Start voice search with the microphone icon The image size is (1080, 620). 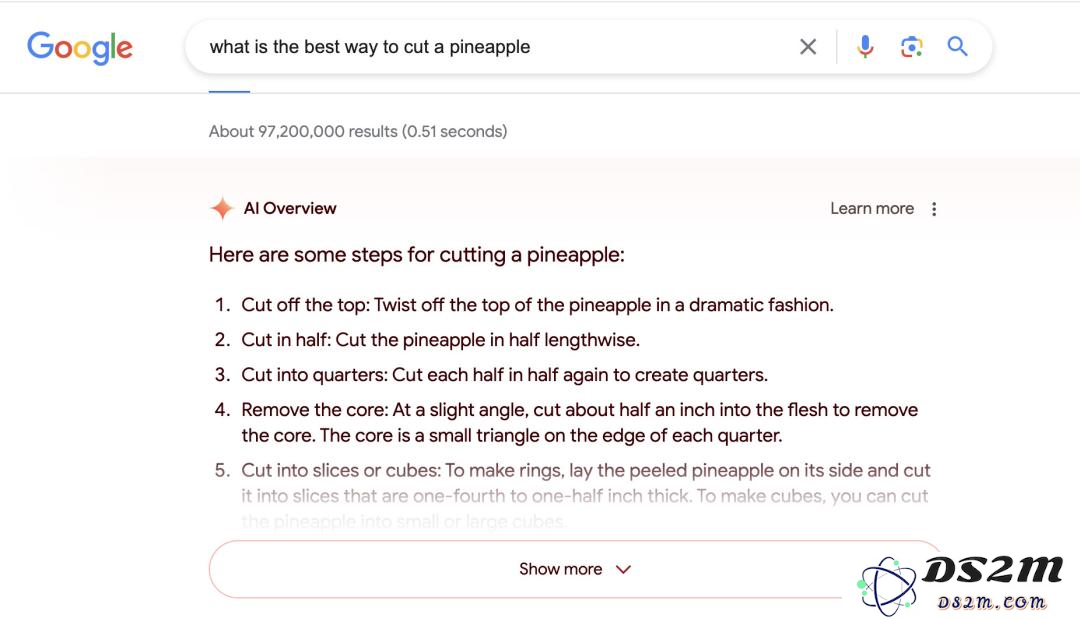point(865,47)
